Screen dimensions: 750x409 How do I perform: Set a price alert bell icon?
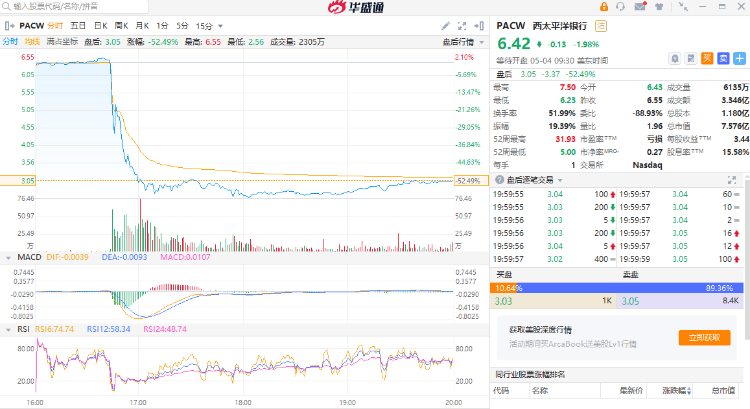click(674, 58)
